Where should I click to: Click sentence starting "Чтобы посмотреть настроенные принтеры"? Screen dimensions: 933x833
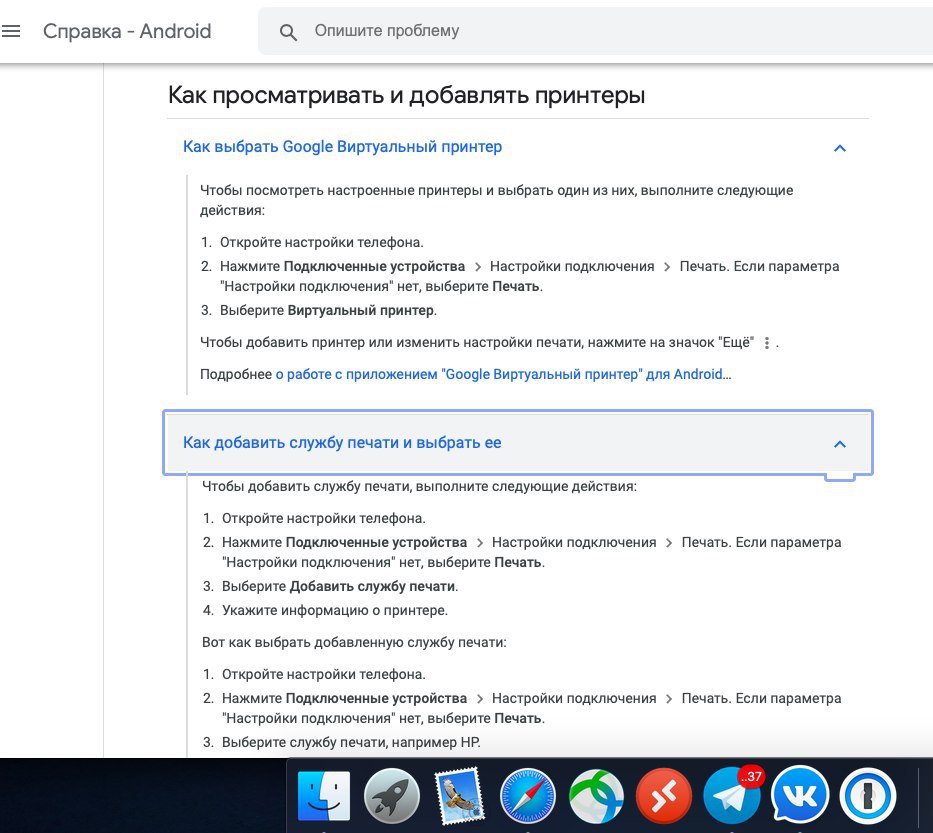(x=496, y=200)
